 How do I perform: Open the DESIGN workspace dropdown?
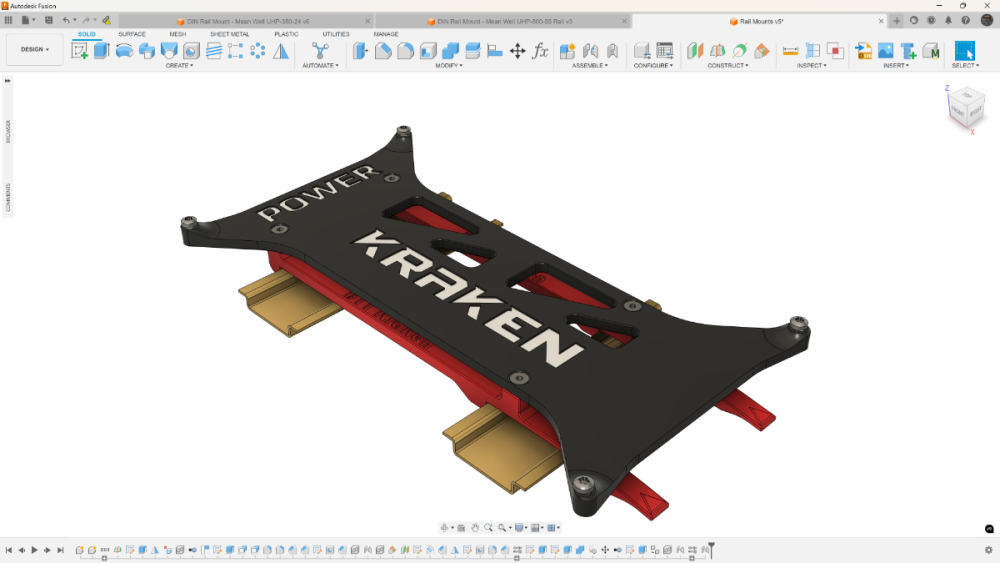tap(34, 49)
